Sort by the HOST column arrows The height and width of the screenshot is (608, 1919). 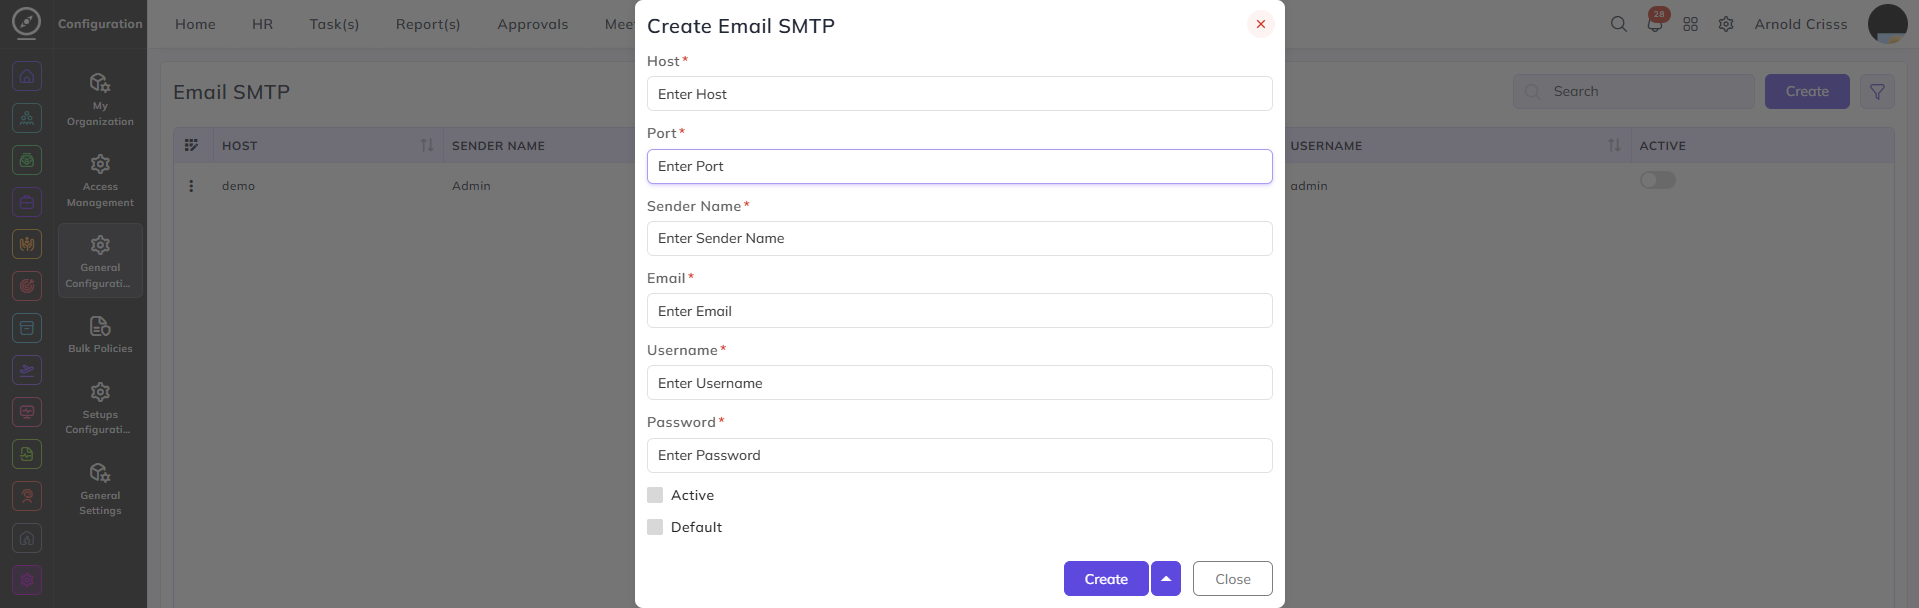[427, 146]
